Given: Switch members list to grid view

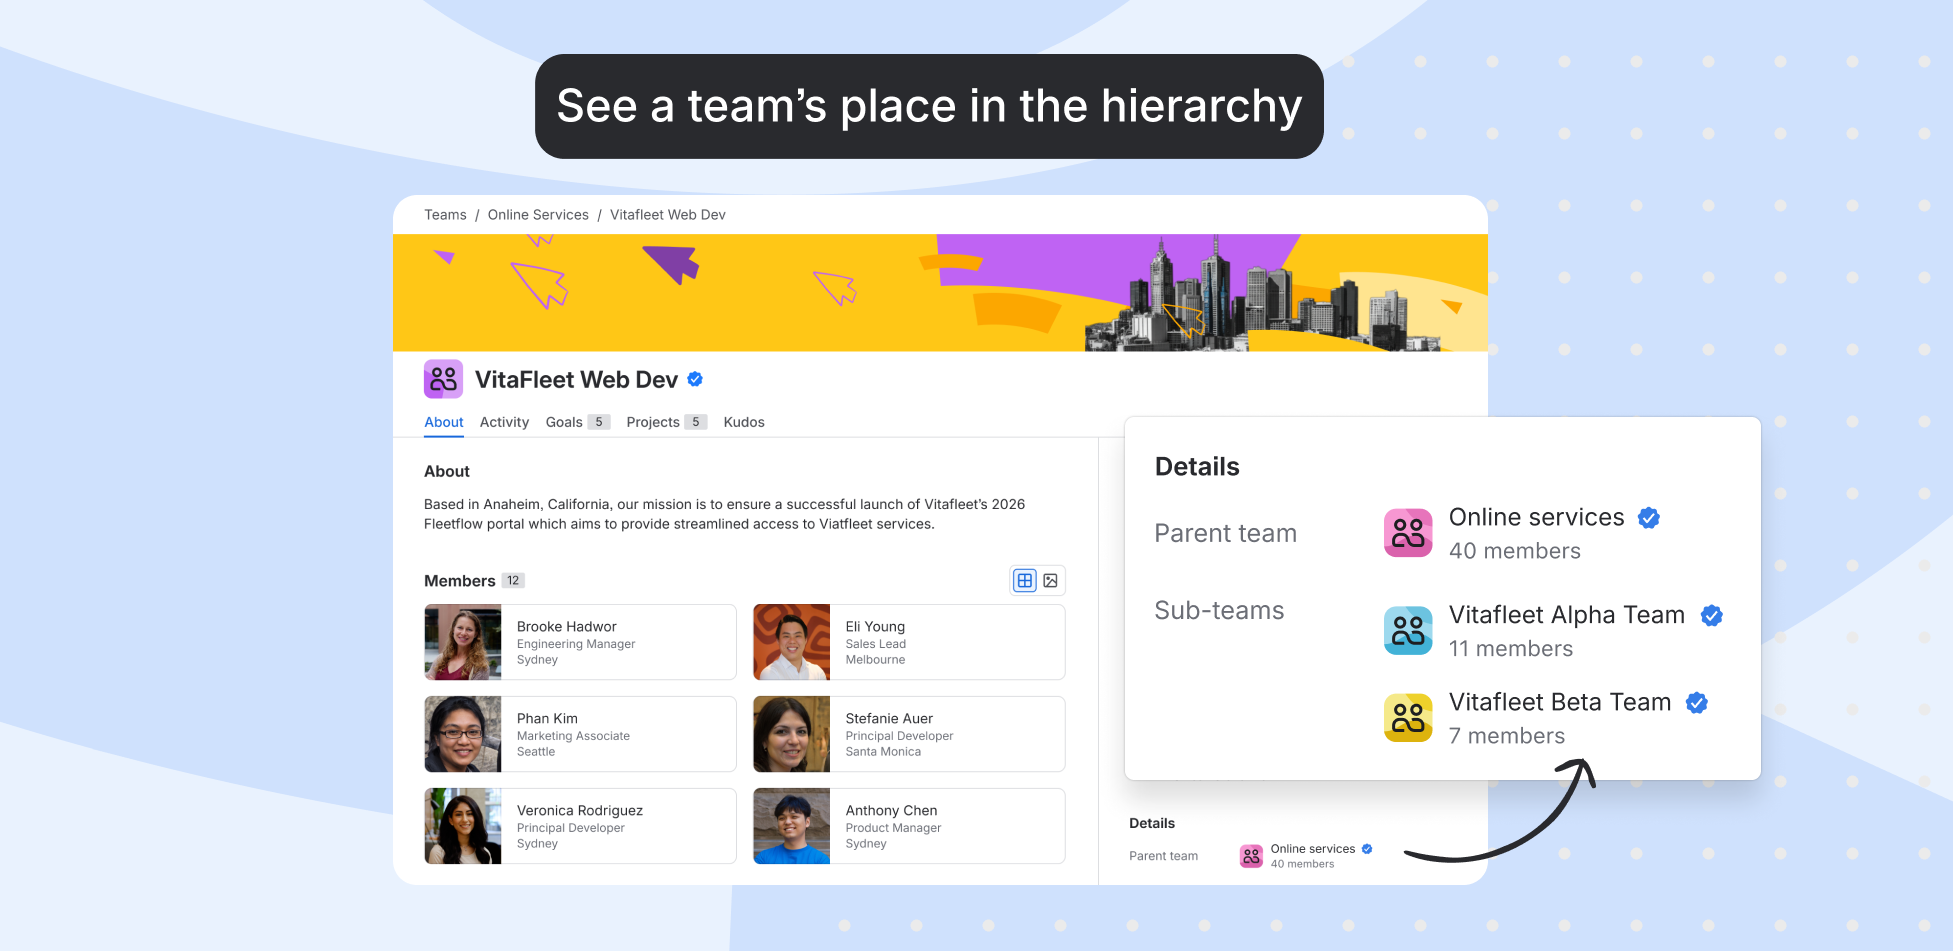Looking at the screenshot, I should tap(1025, 581).
